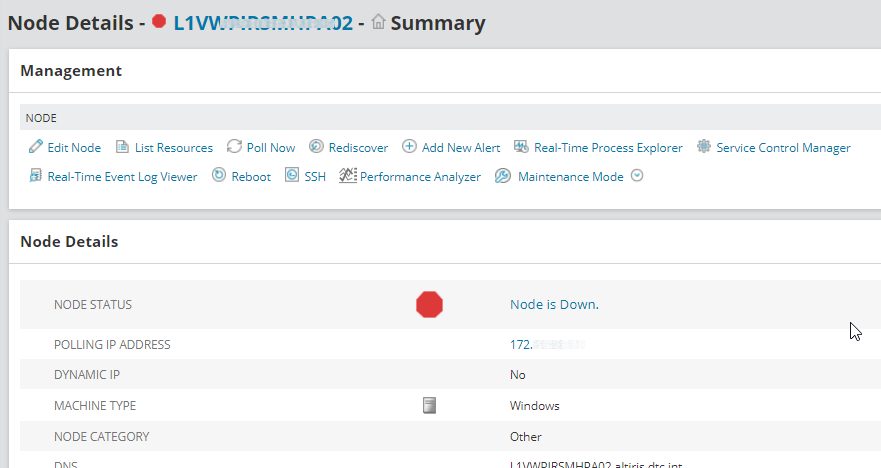Select the NODE CATEGORY label

(x=102, y=437)
